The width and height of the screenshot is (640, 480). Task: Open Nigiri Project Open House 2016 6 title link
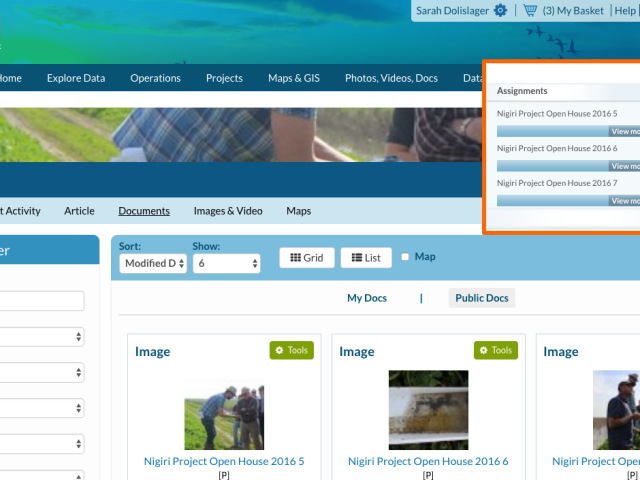[x=428, y=461]
